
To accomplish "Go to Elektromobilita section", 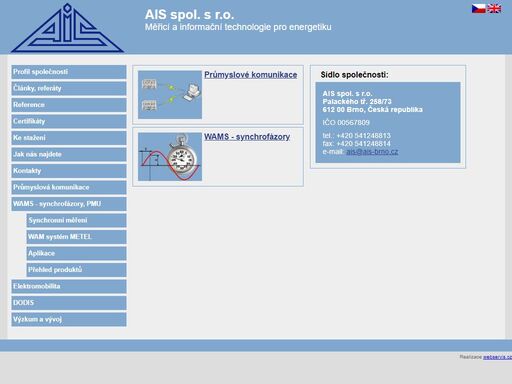I will click(x=69, y=286).
